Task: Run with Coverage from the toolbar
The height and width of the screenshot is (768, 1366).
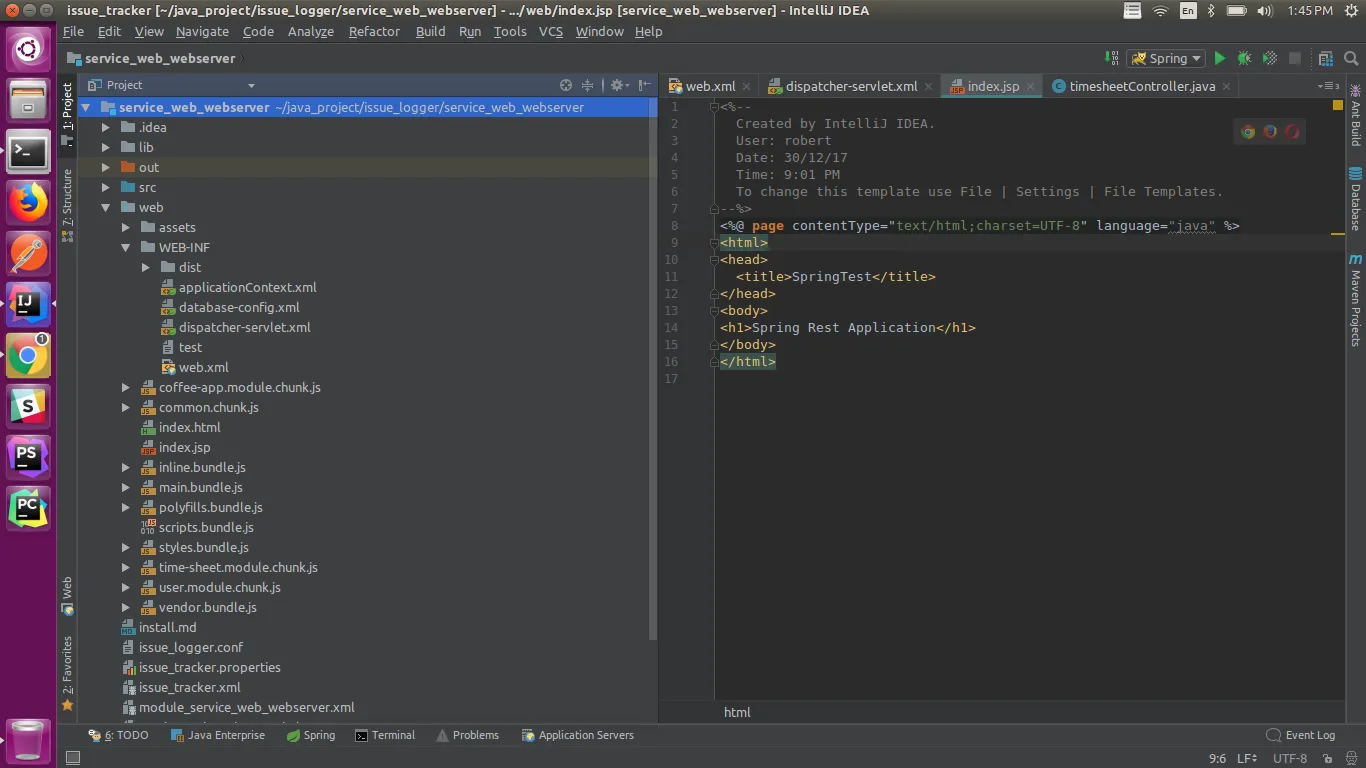Action: click(1270, 59)
